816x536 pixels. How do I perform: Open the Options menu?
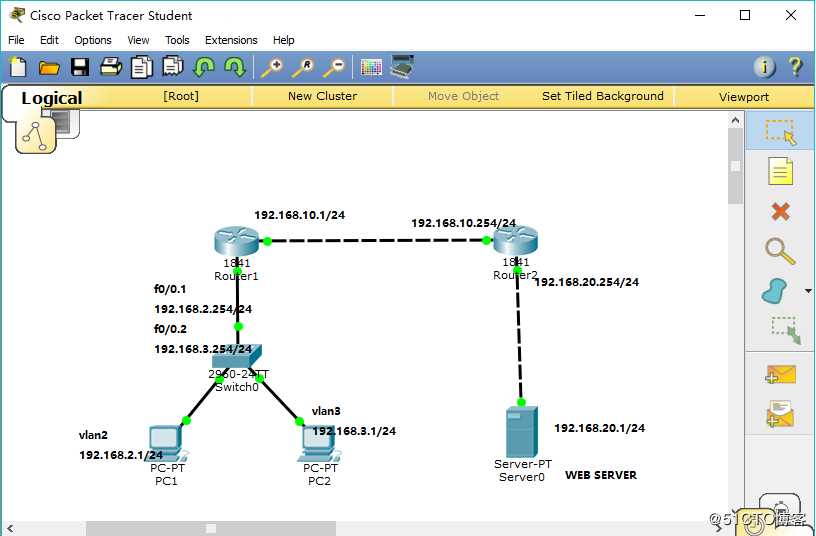tap(93, 40)
